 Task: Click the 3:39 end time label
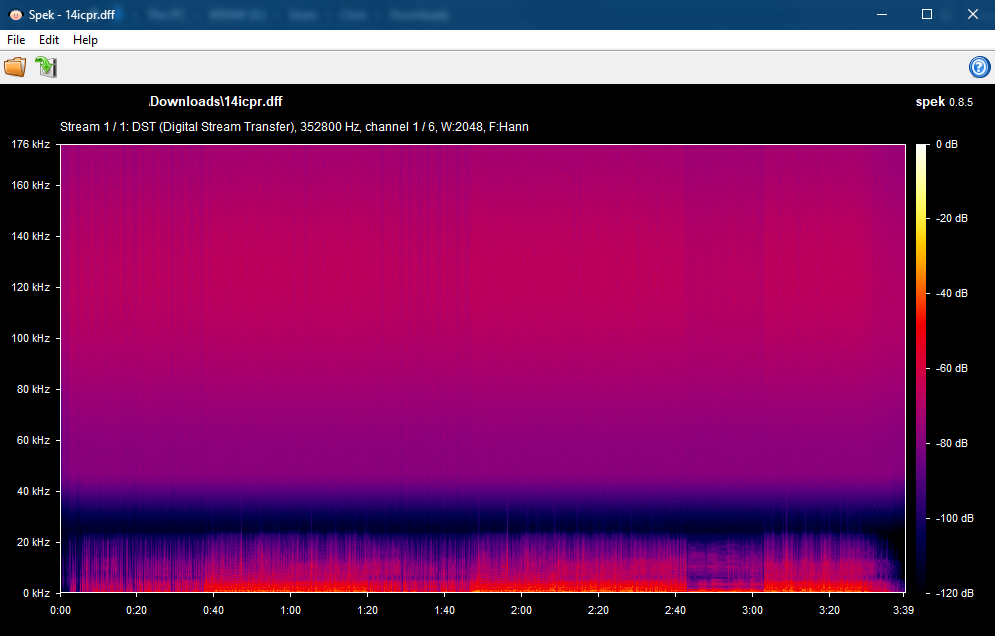[x=903, y=610]
